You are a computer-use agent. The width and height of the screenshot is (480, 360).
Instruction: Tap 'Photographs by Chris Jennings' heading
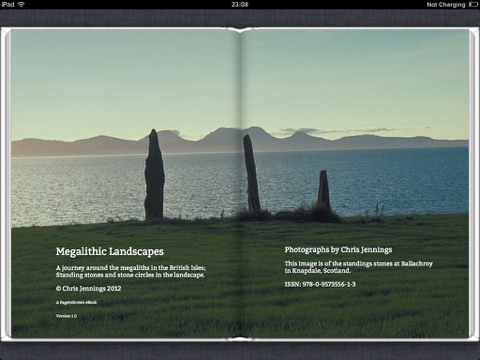coord(338,250)
